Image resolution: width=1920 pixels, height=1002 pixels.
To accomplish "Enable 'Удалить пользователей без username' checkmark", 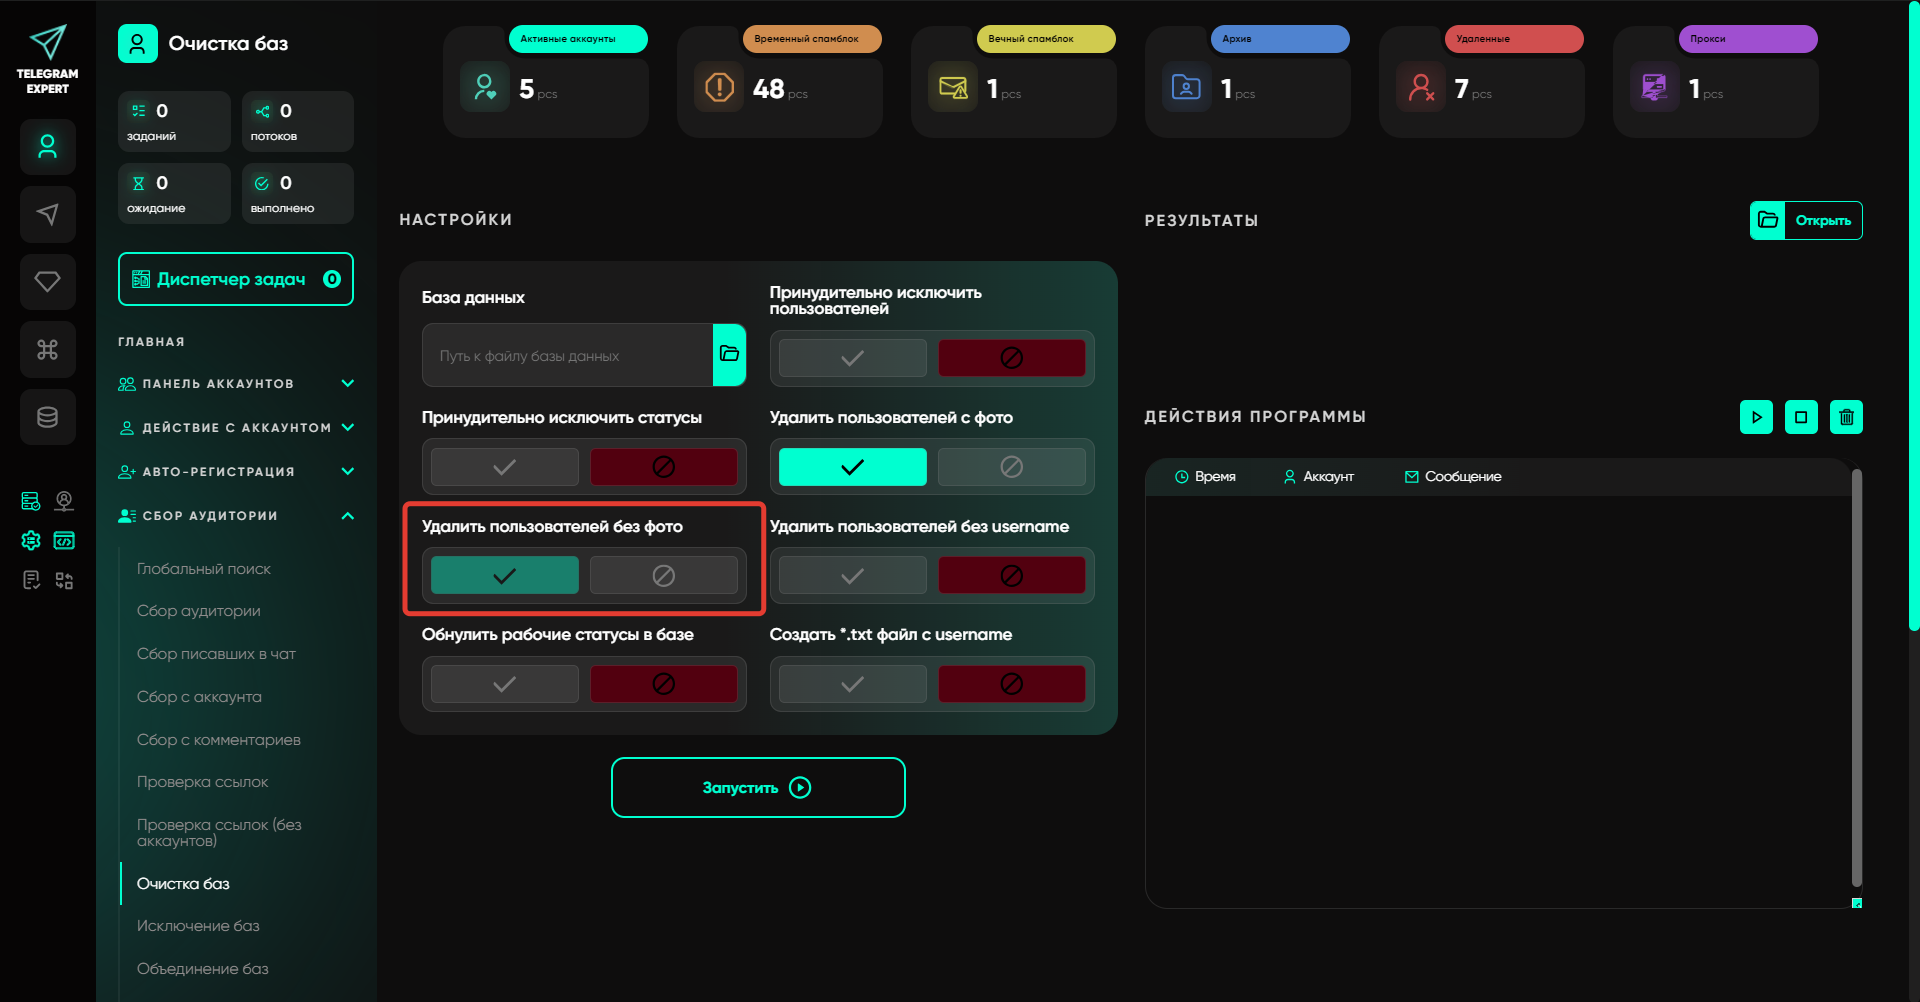I will click(852, 576).
